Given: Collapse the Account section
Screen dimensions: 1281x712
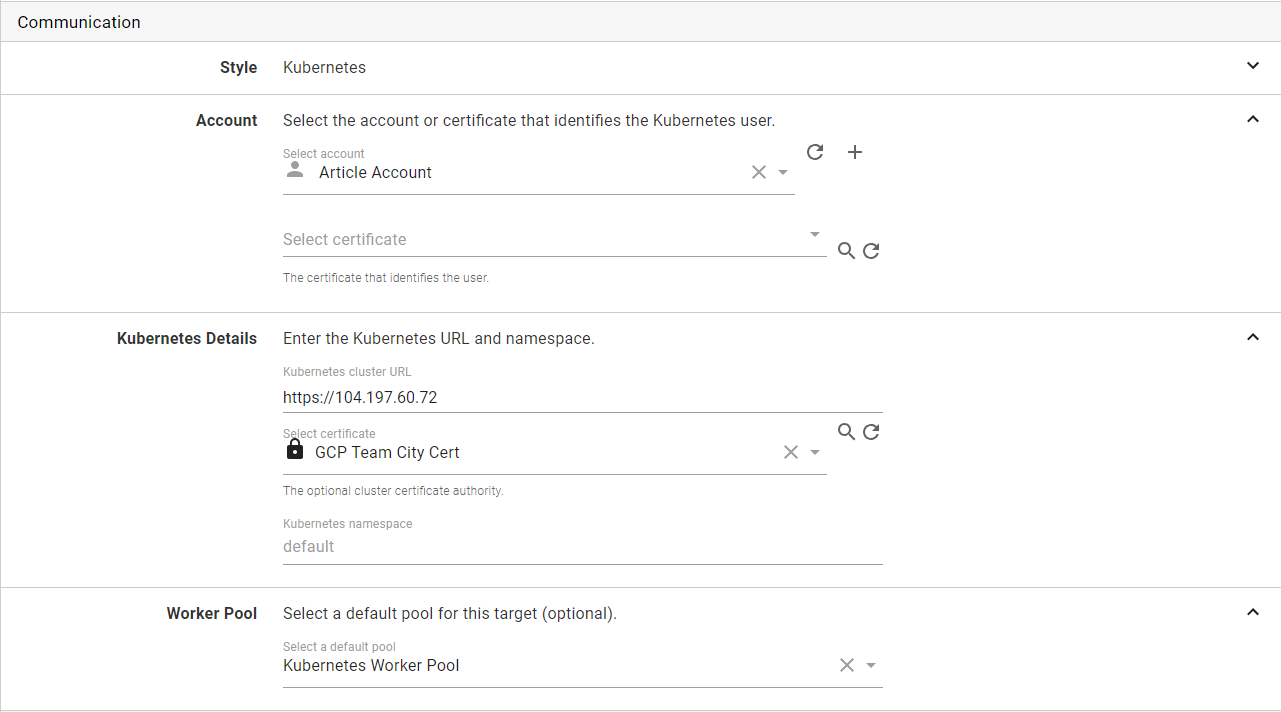Looking at the screenshot, I should [x=1253, y=119].
